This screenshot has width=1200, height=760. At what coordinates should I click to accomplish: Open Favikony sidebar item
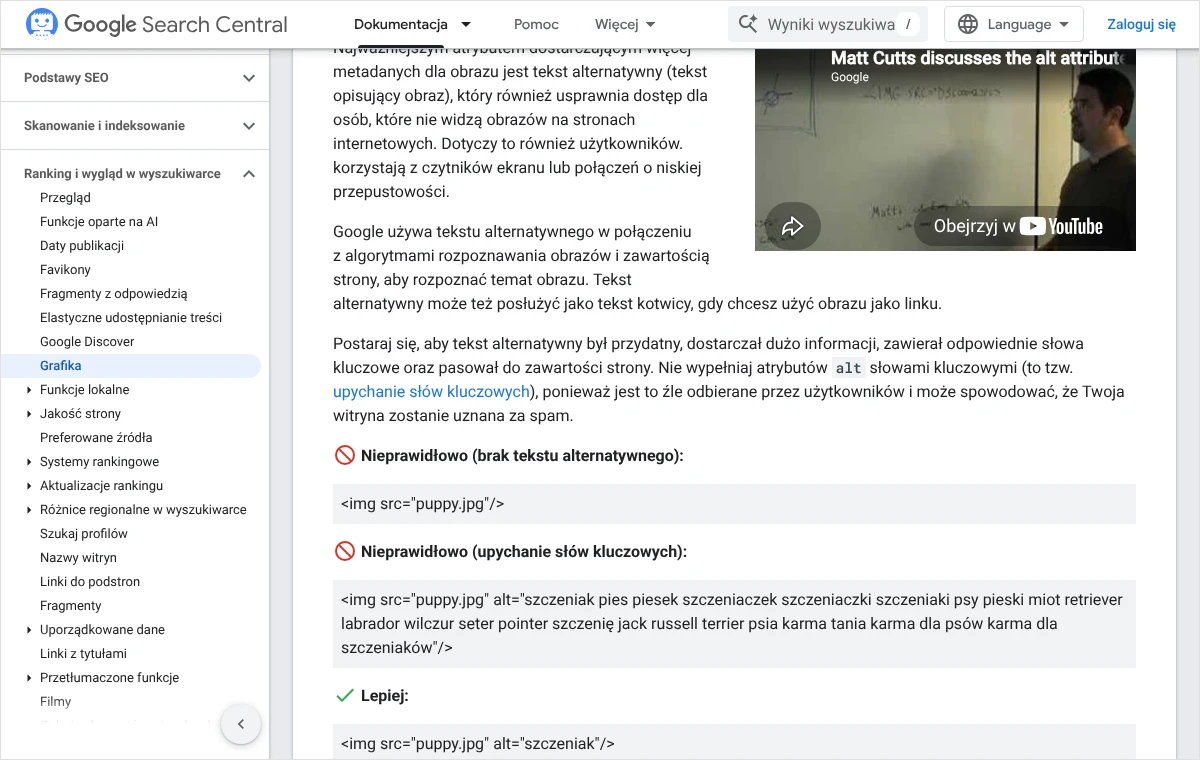pos(65,270)
